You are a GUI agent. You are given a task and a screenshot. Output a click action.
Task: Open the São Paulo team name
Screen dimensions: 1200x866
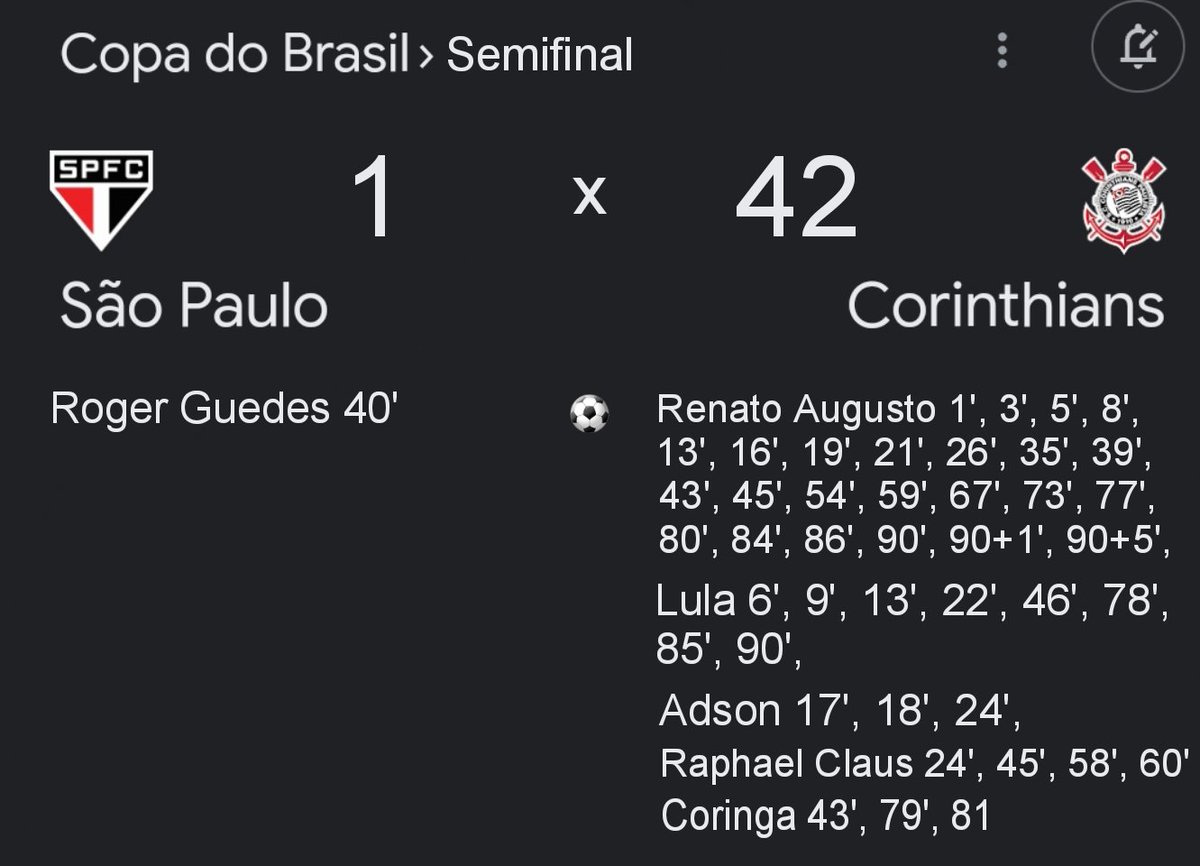click(194, 305)
